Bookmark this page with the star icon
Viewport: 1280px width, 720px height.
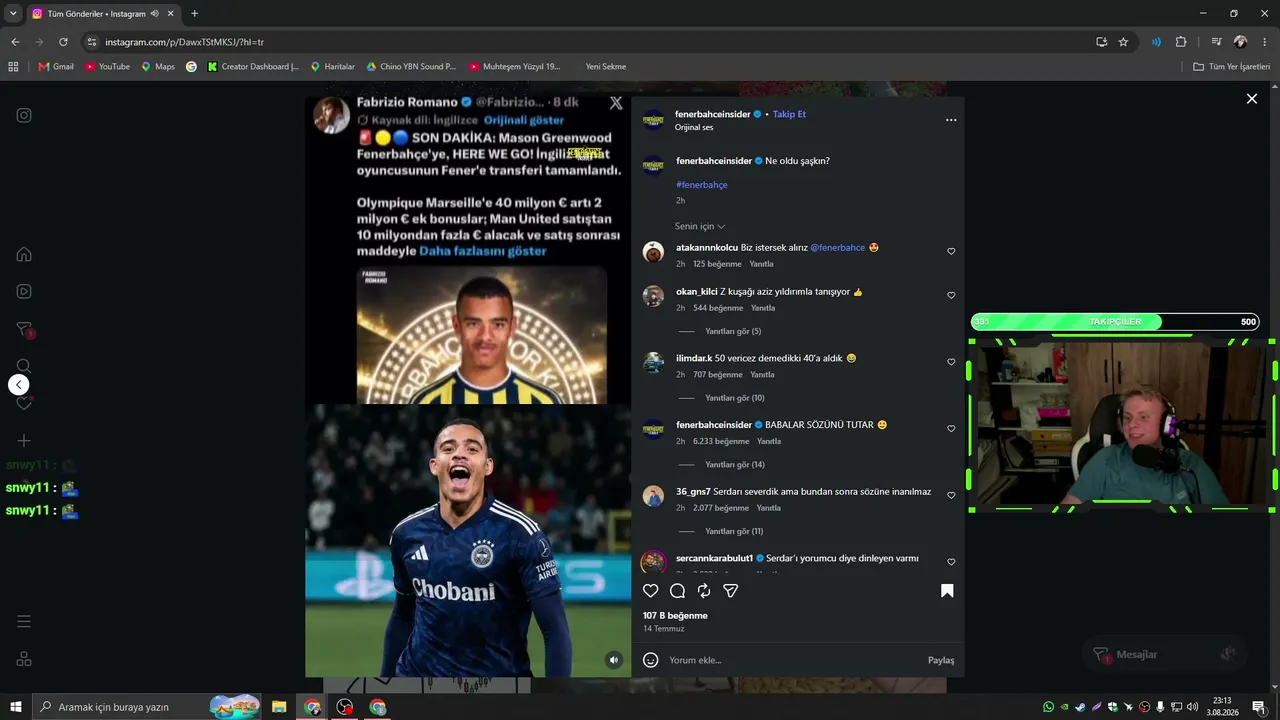tap(1123, 42)
